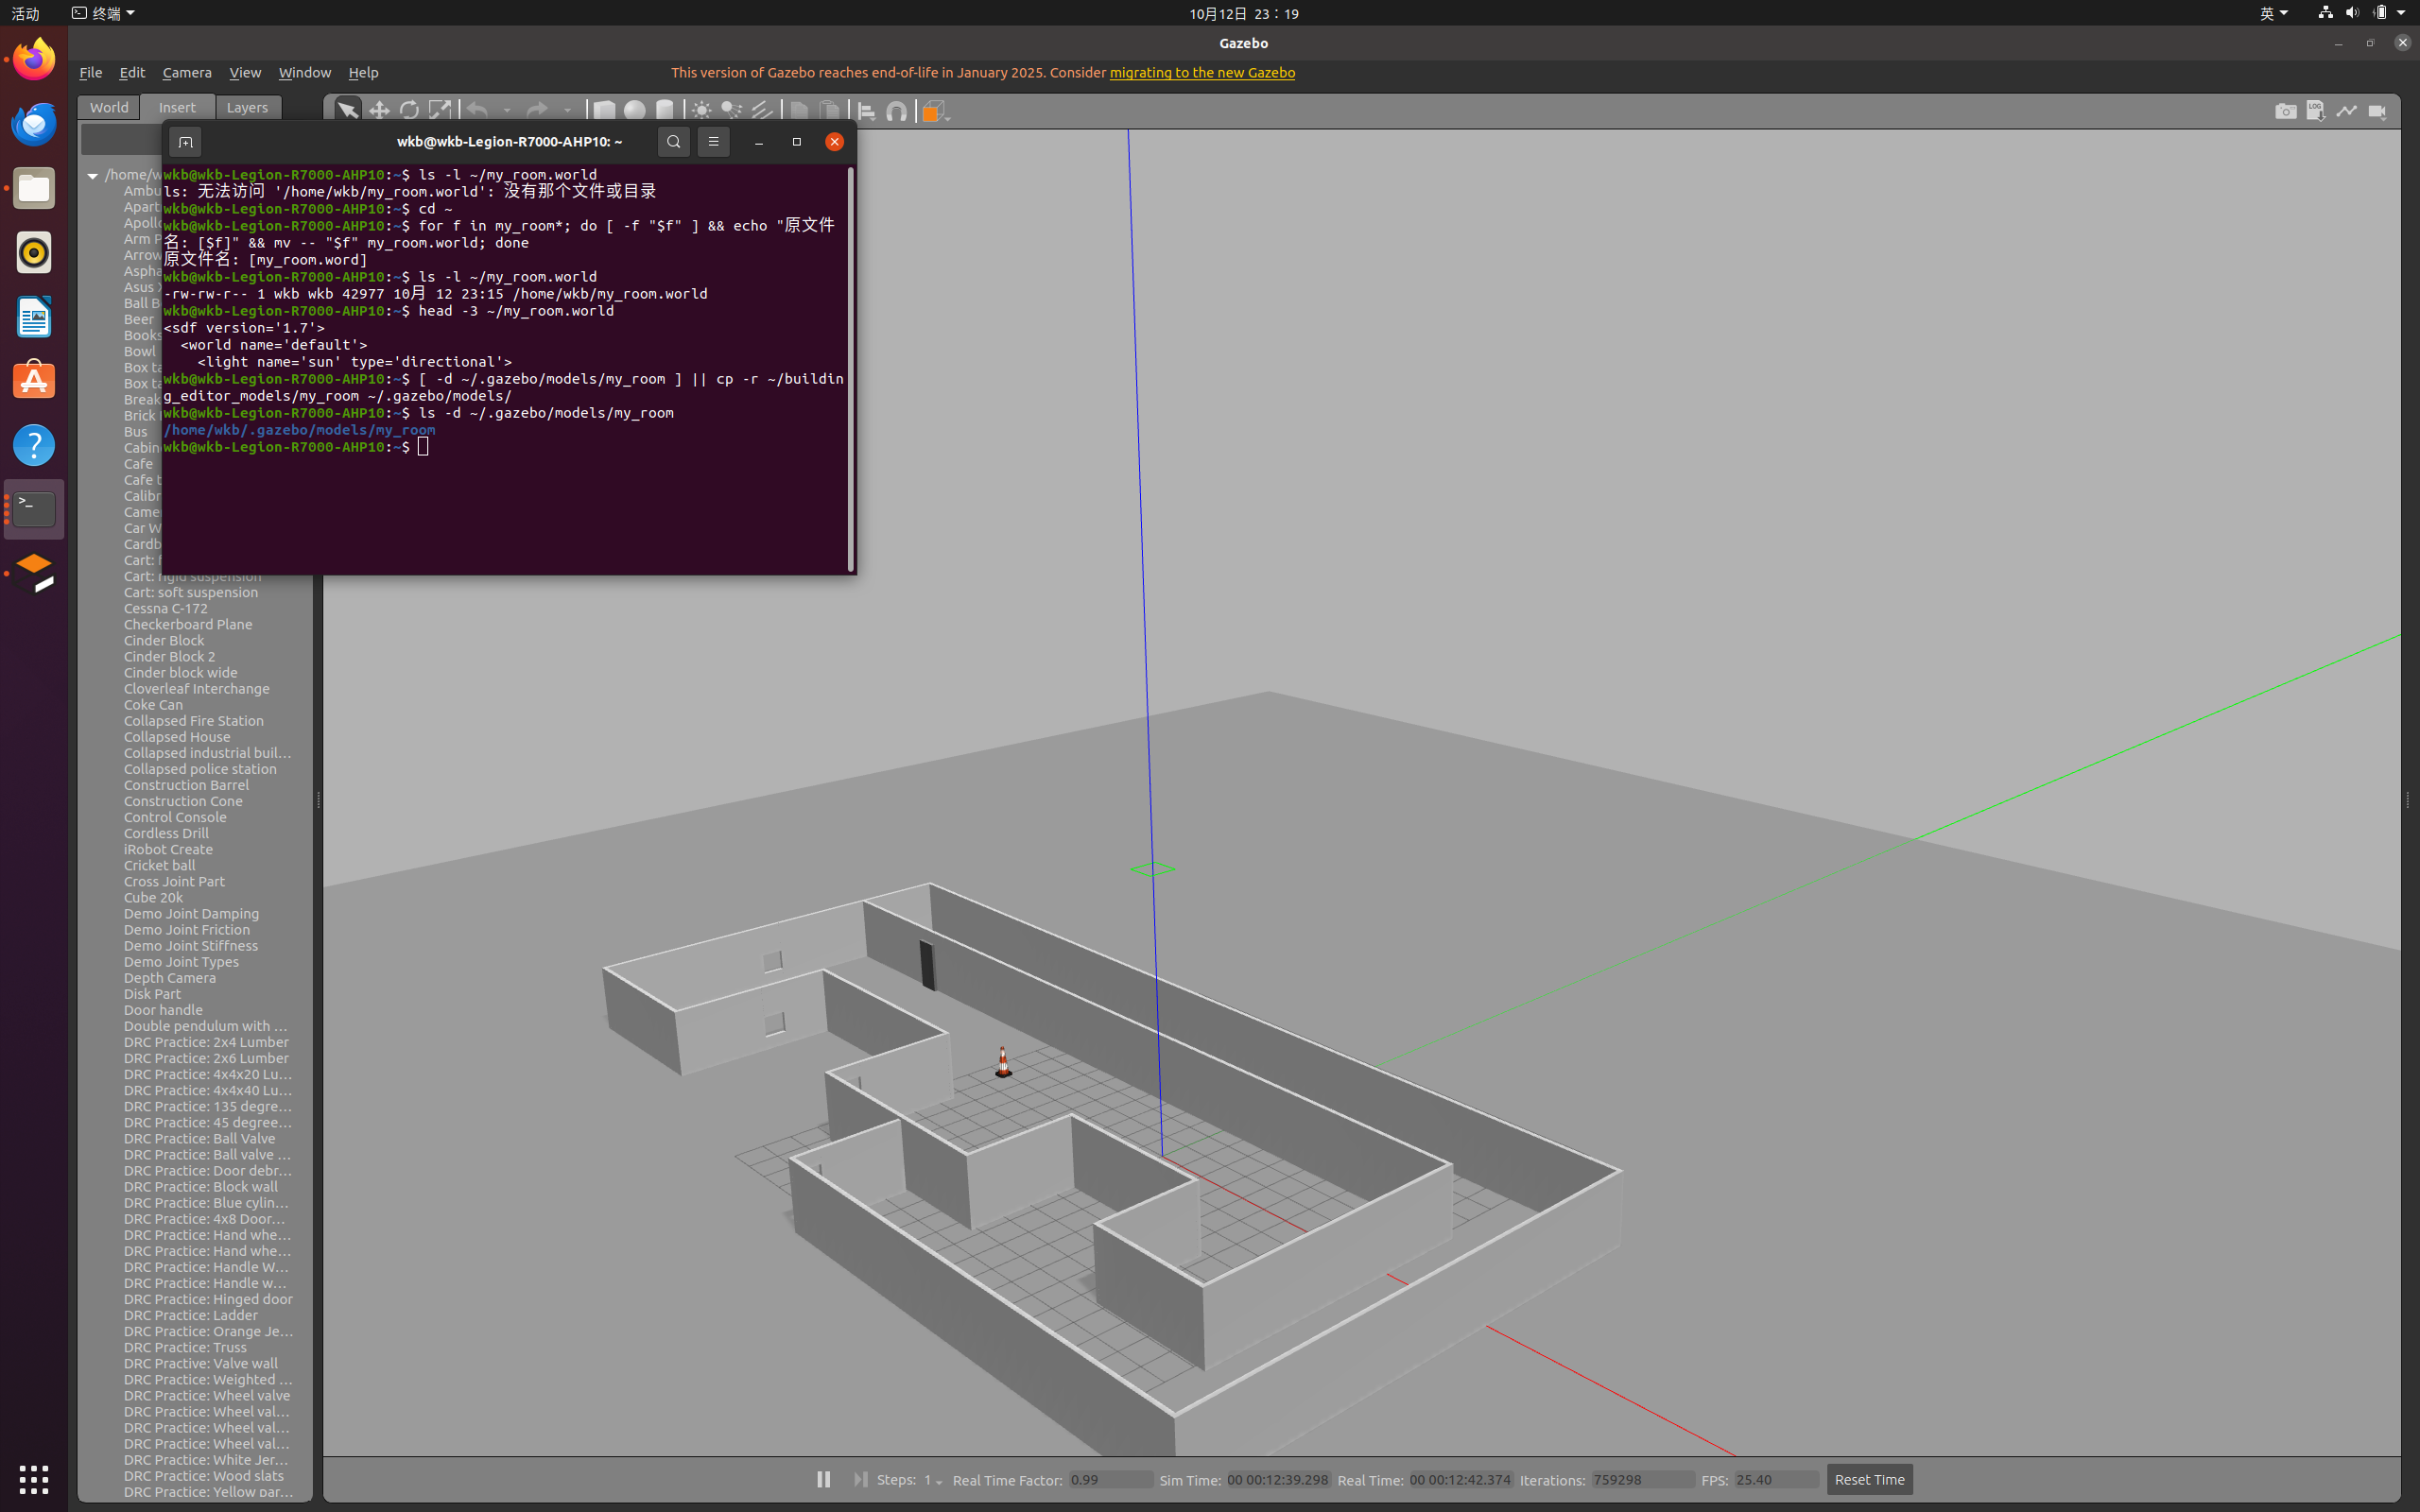This screenshot has height=1512, width=2420.
Task: Activate the scale mode tool
Action: point(440,110)
